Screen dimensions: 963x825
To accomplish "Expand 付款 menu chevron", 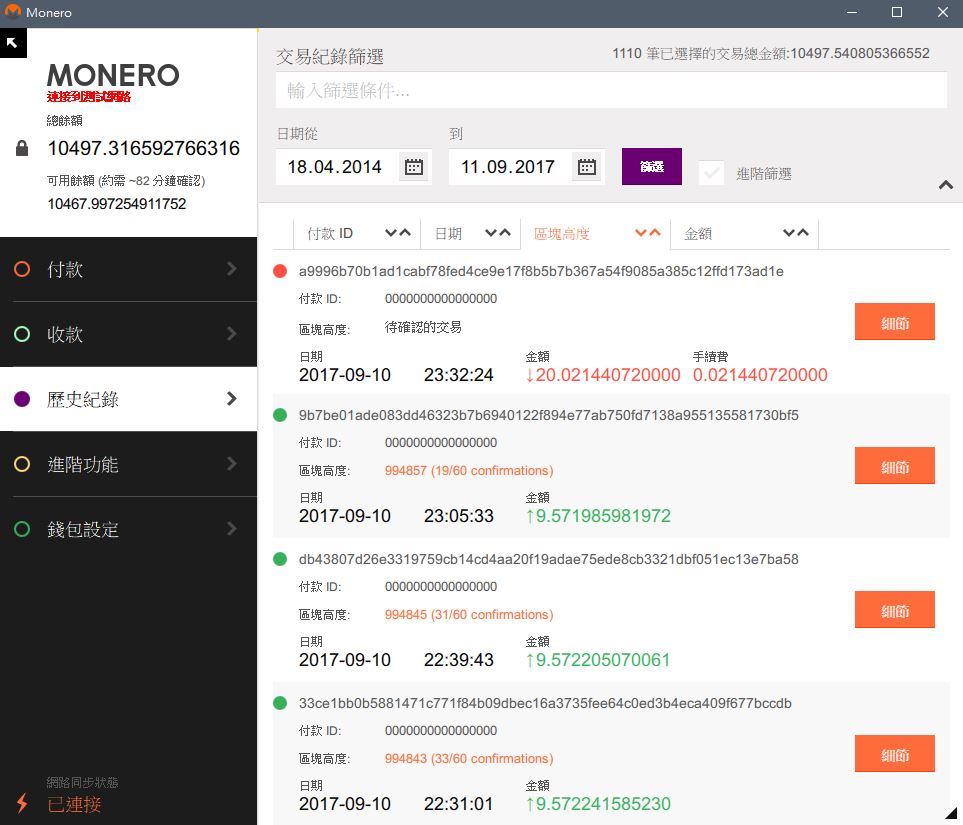I will coord(232,268).
